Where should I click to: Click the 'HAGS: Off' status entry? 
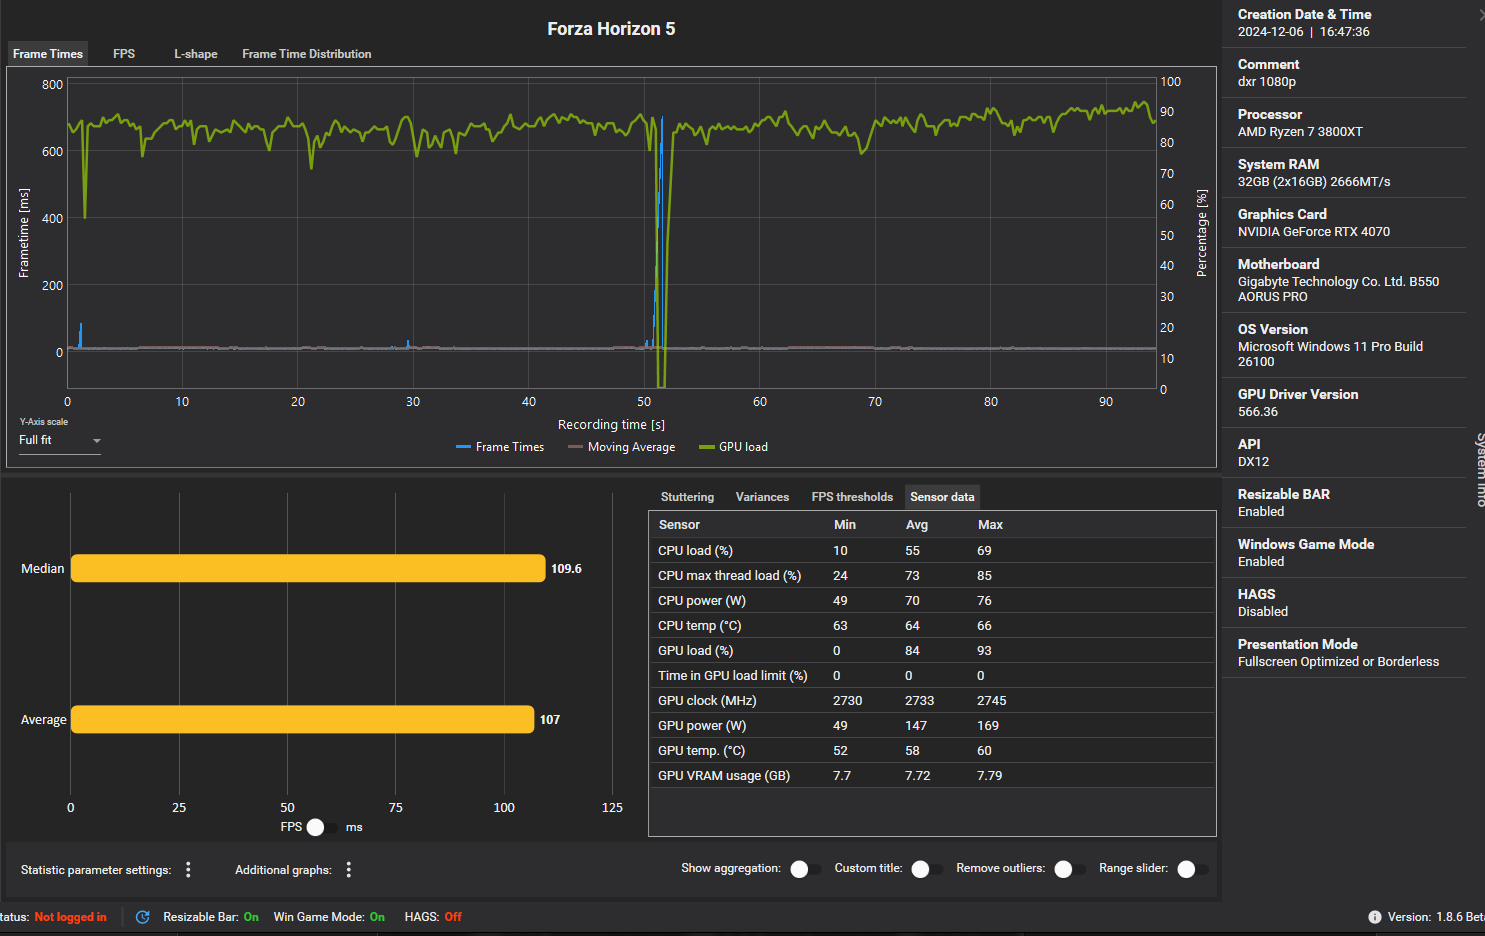tap(433, 917)
